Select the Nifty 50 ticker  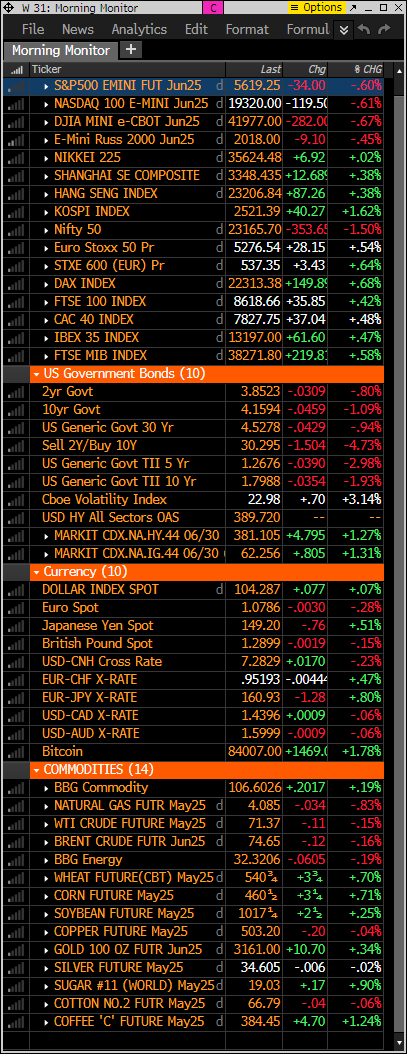click(x=77, y=229)
